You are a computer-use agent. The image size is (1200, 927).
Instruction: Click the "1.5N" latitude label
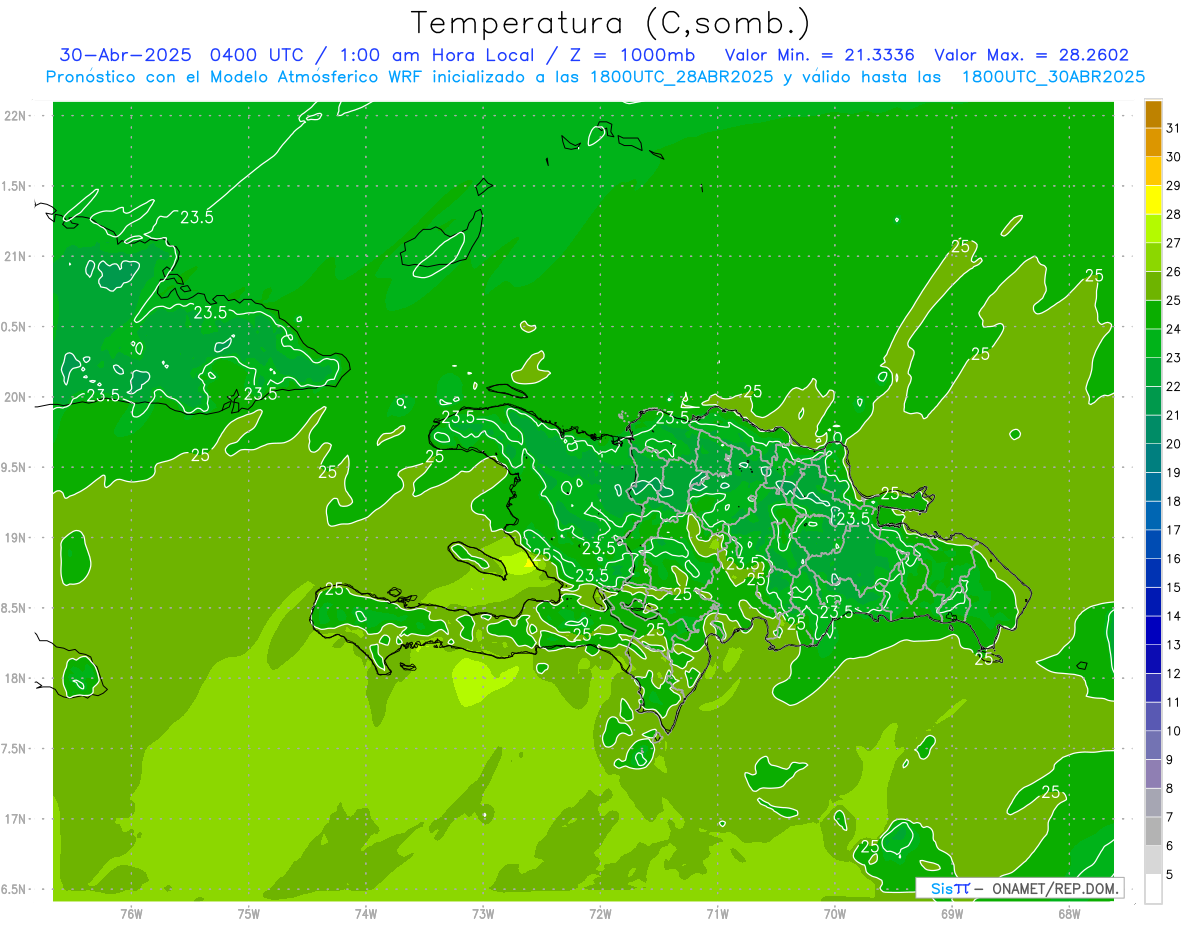(14, 186)
